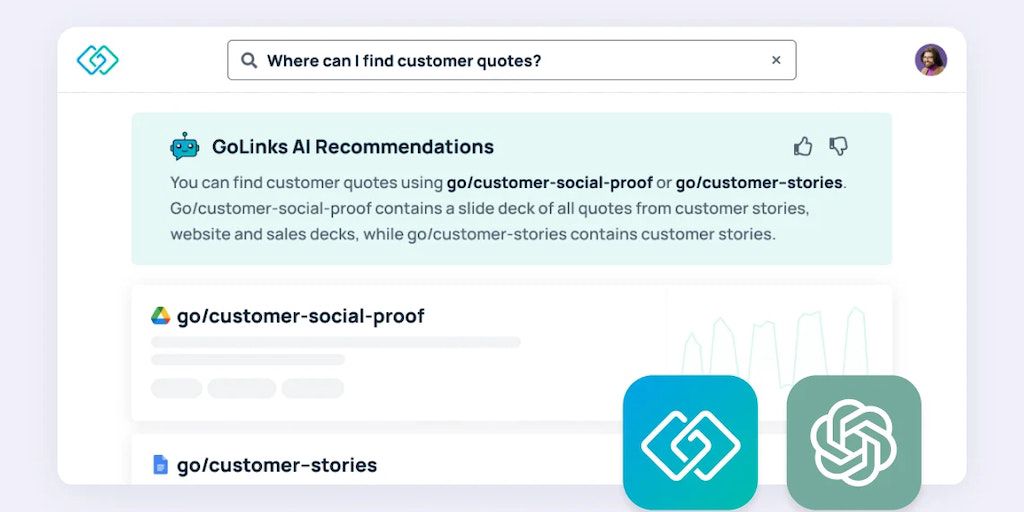Click the Google Drive icon
1024x512 pixels.
pos(160,316)
